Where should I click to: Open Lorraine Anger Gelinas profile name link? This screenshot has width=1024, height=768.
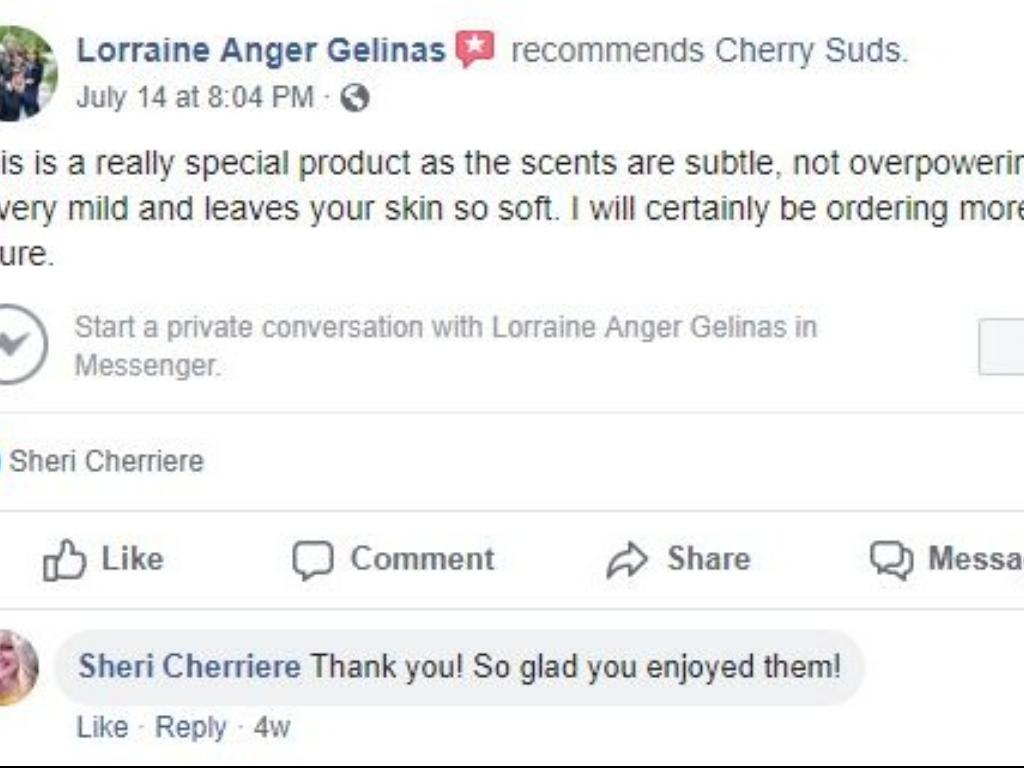coord(261,50)
